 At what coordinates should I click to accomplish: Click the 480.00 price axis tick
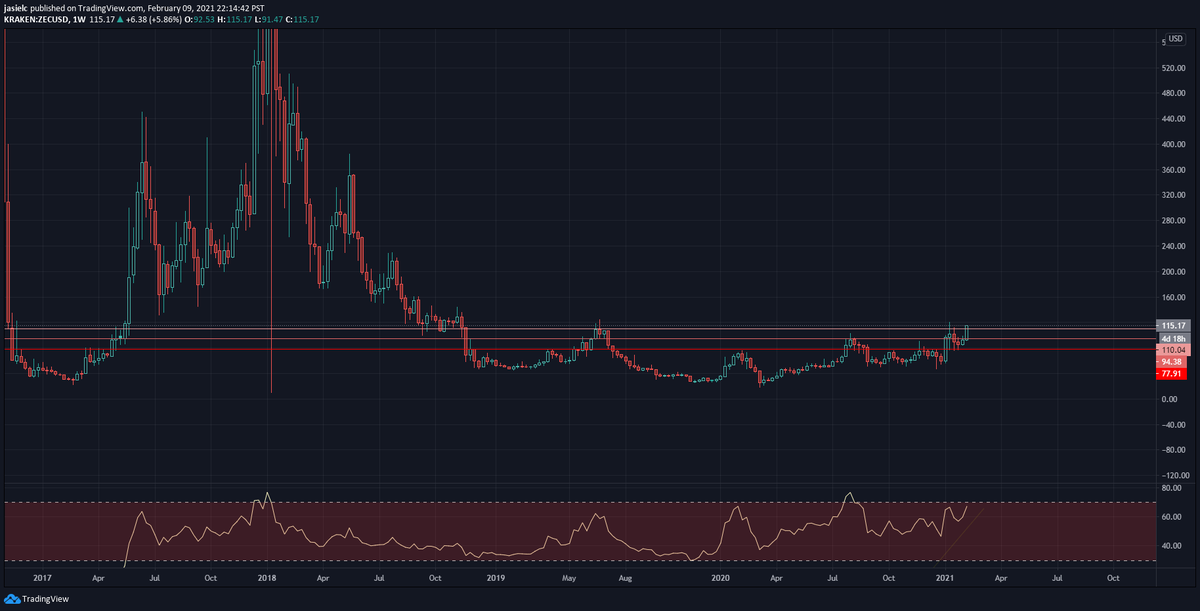pos(1172,94)
